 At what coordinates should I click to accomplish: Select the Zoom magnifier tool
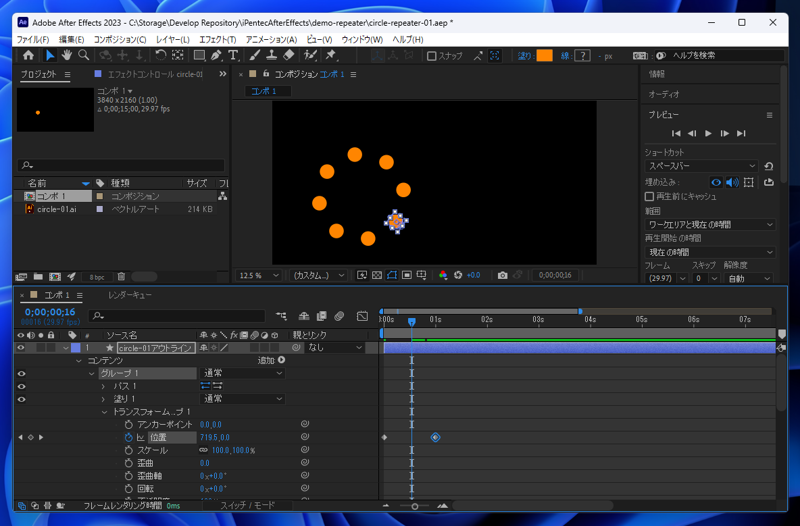(x=84, y=56)
